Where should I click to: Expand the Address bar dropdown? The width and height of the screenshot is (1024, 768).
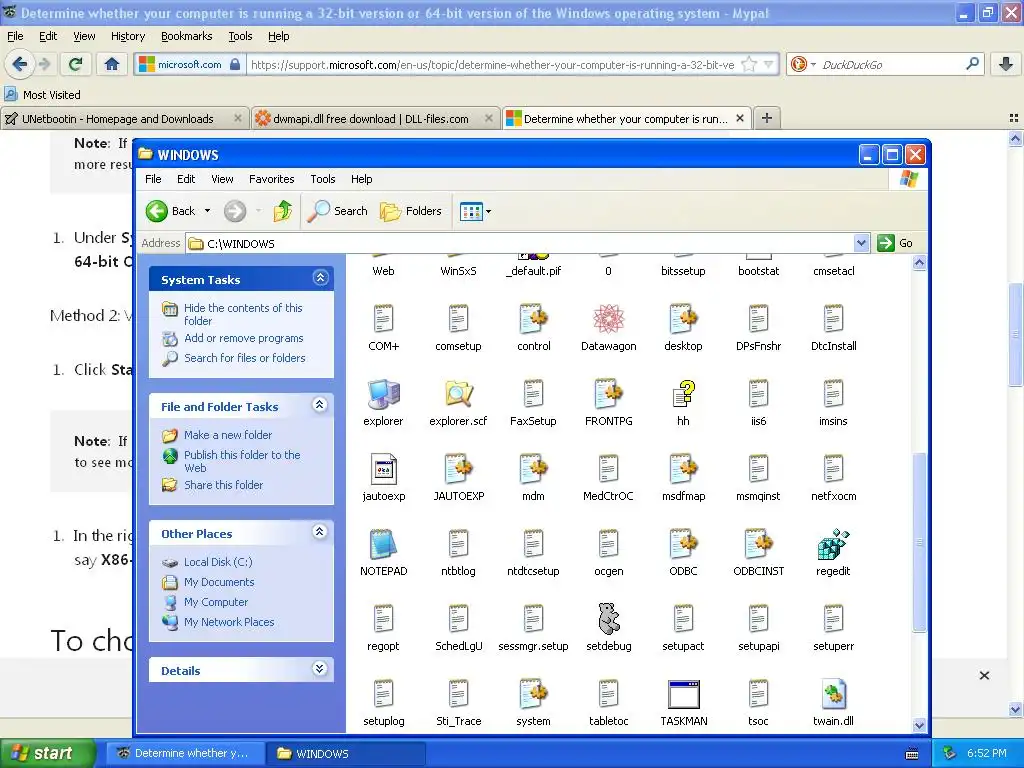point(861,244)
